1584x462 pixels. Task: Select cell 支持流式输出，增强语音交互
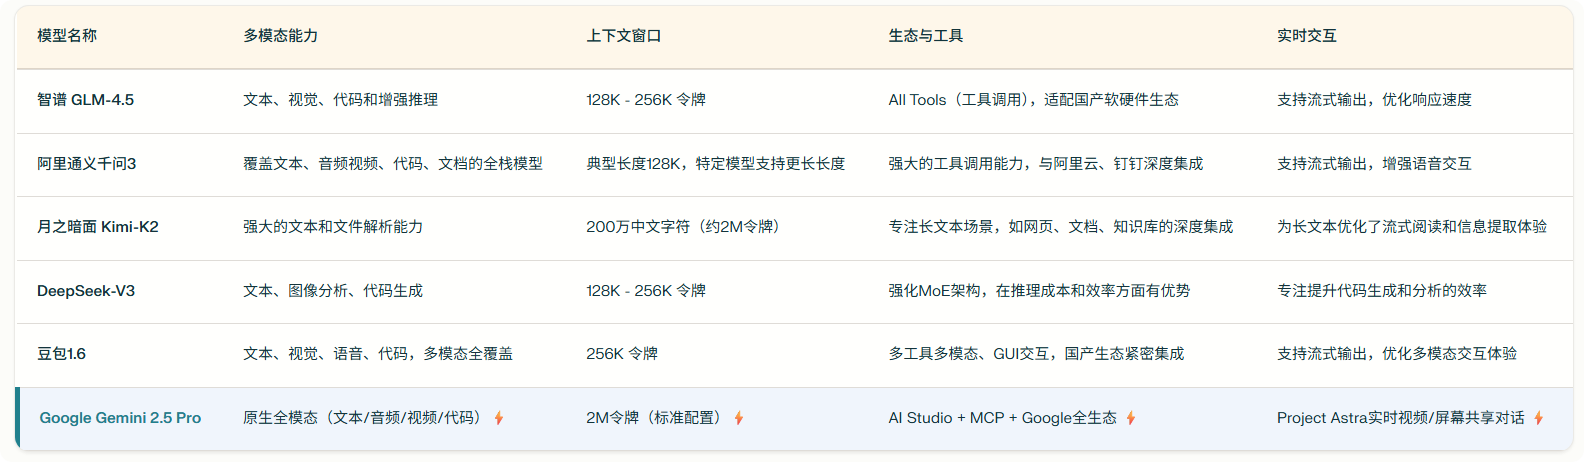(x=1374, y=163)
